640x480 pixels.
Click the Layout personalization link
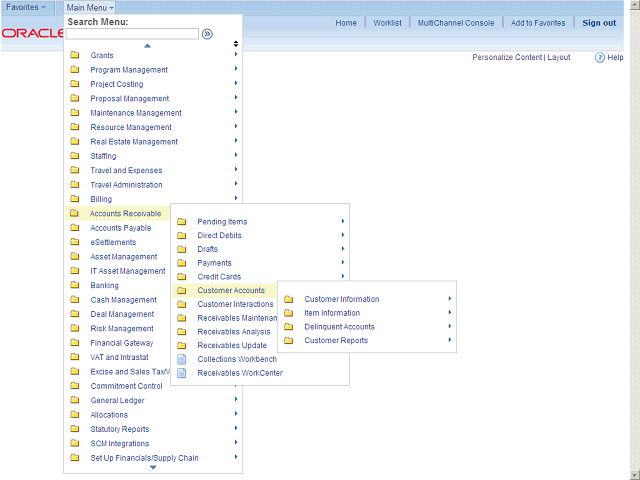point(559,58)
